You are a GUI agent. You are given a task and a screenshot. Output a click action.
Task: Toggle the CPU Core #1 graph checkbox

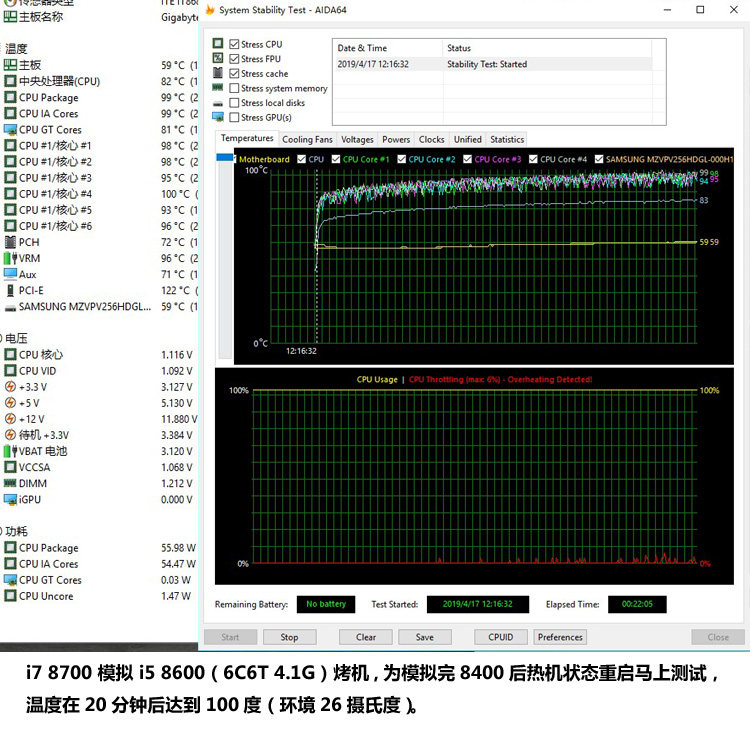(x=336, y=159)
